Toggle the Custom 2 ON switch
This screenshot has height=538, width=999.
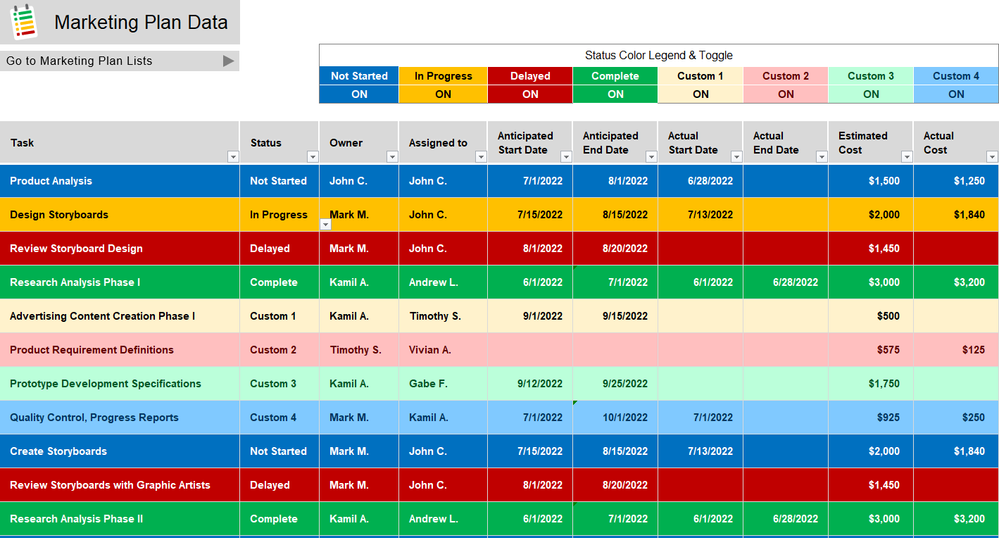(x=786, y=94)
